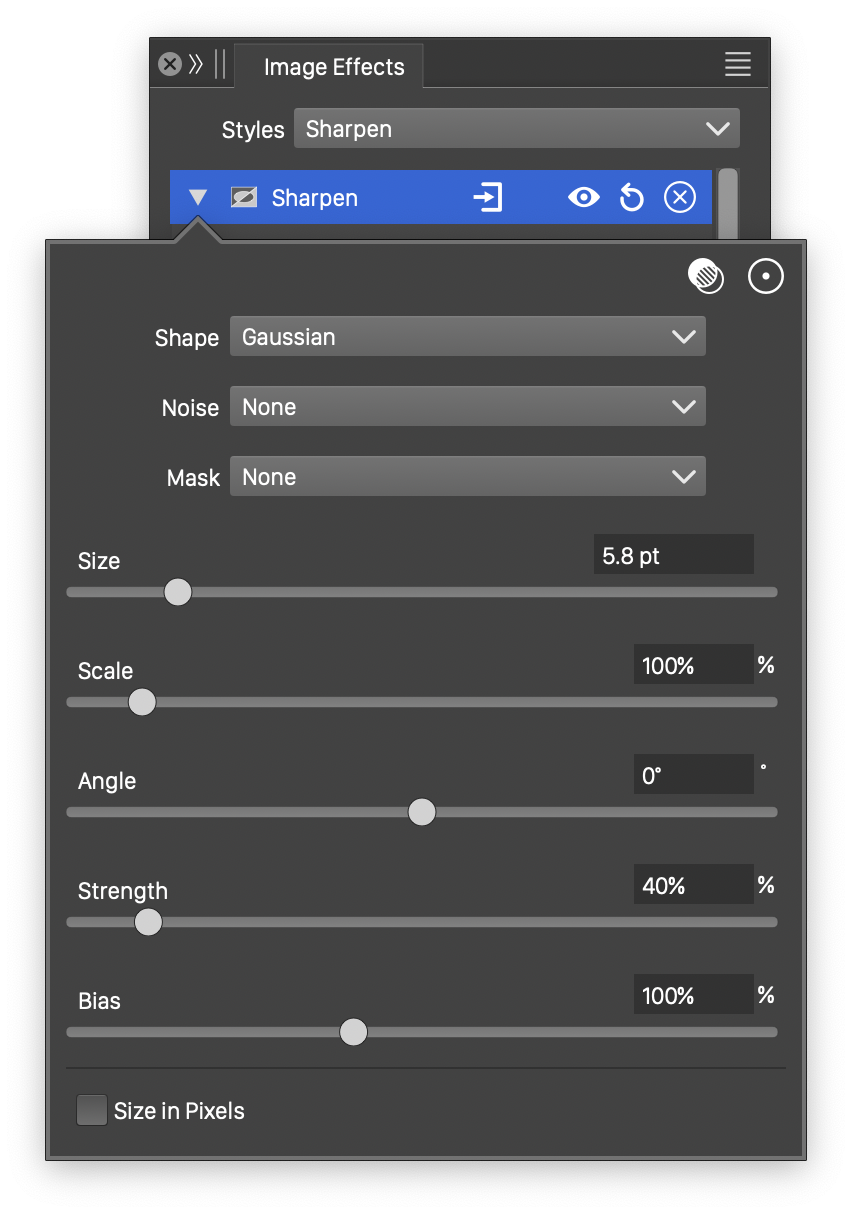Click the panel menu hamburger icon
Screen dimensions: 852x1214
point(737,65)
